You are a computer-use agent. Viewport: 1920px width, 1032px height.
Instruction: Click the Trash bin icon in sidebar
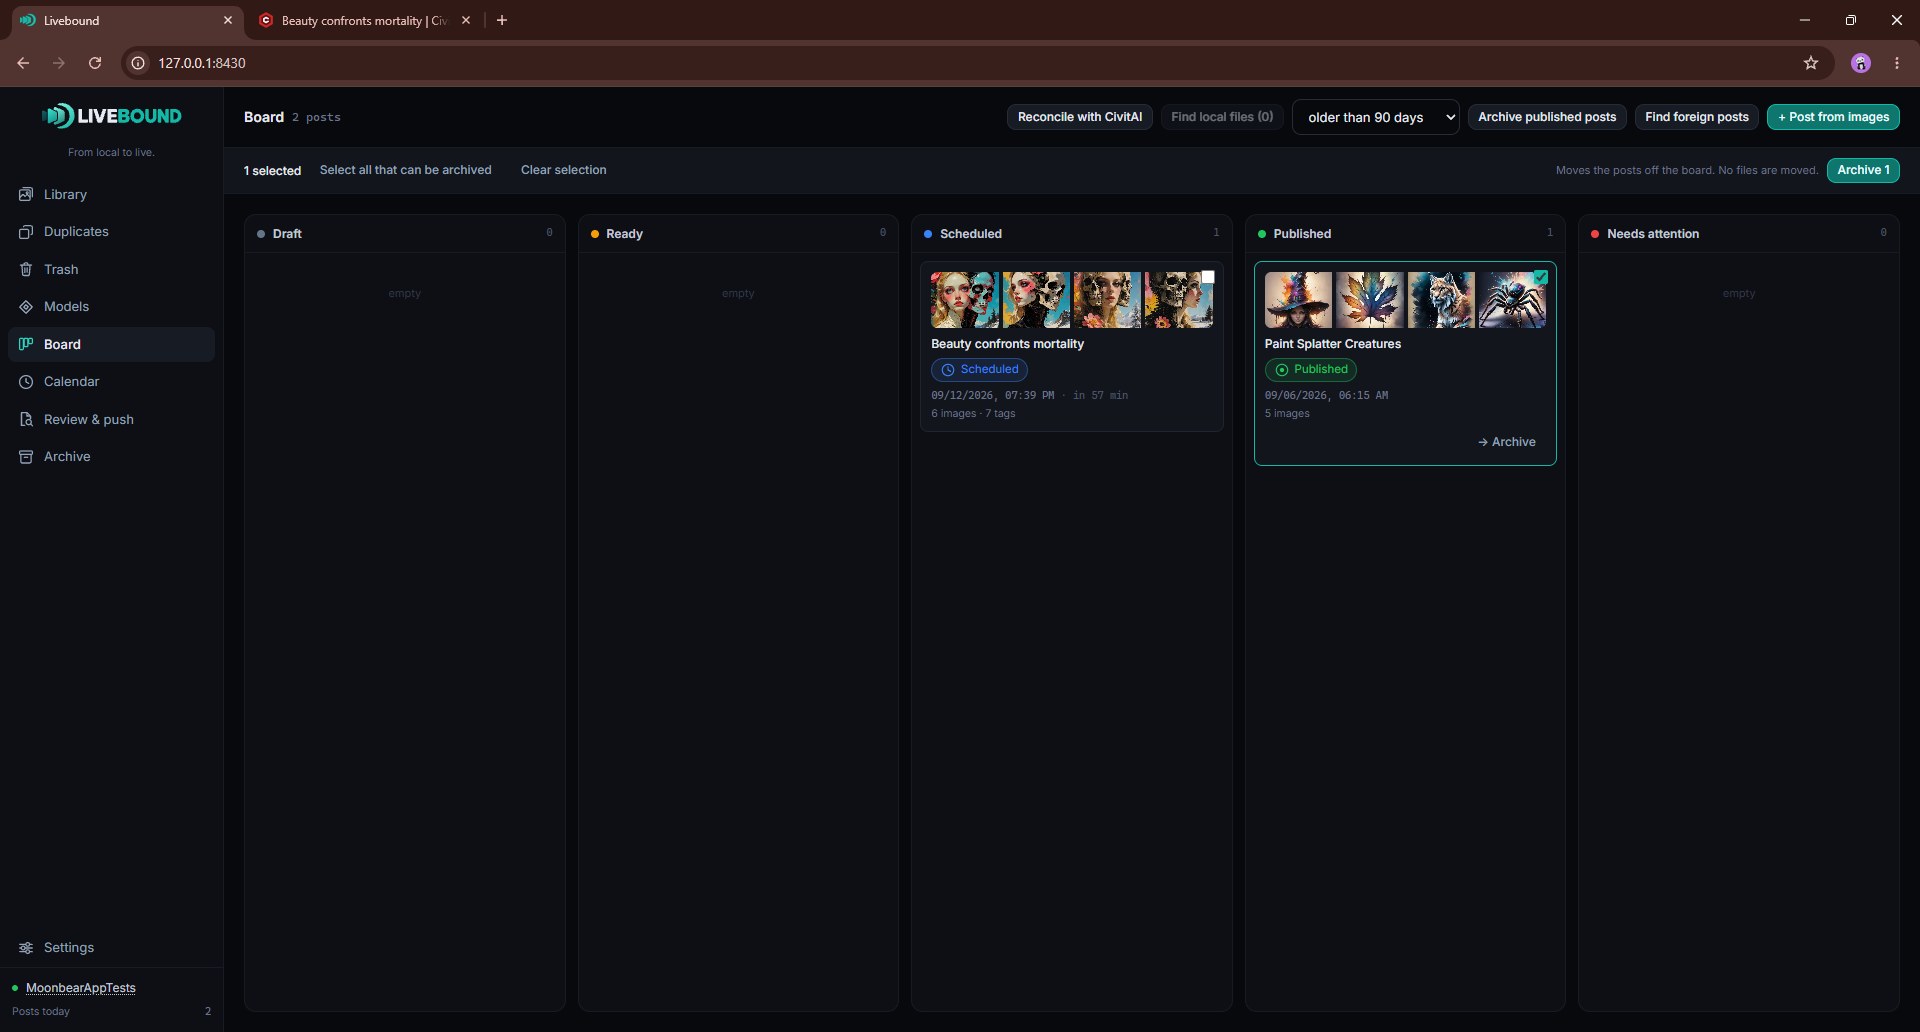point(26,269)
